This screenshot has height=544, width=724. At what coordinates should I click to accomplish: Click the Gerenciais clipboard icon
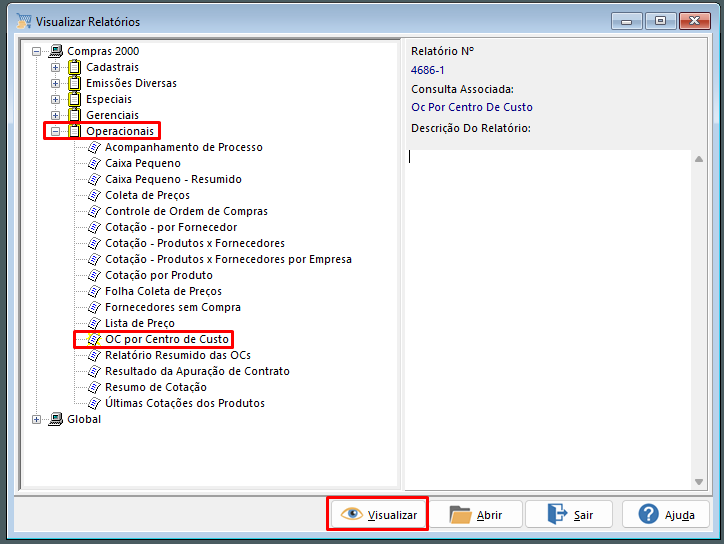coord(74,115)
